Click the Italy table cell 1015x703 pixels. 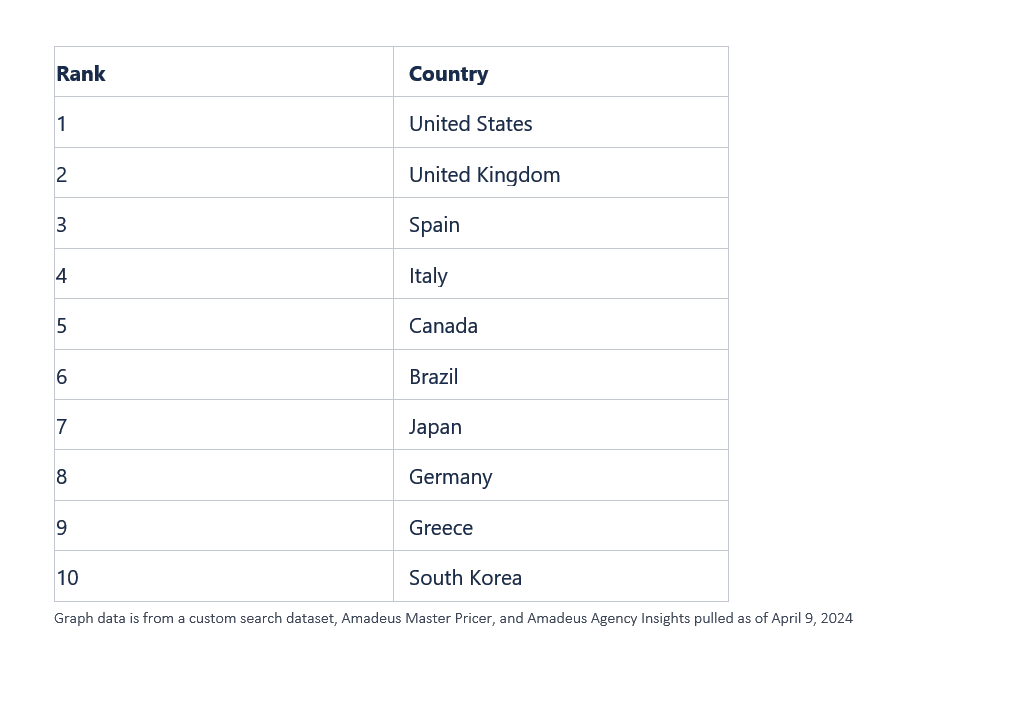tap(428, 276)
